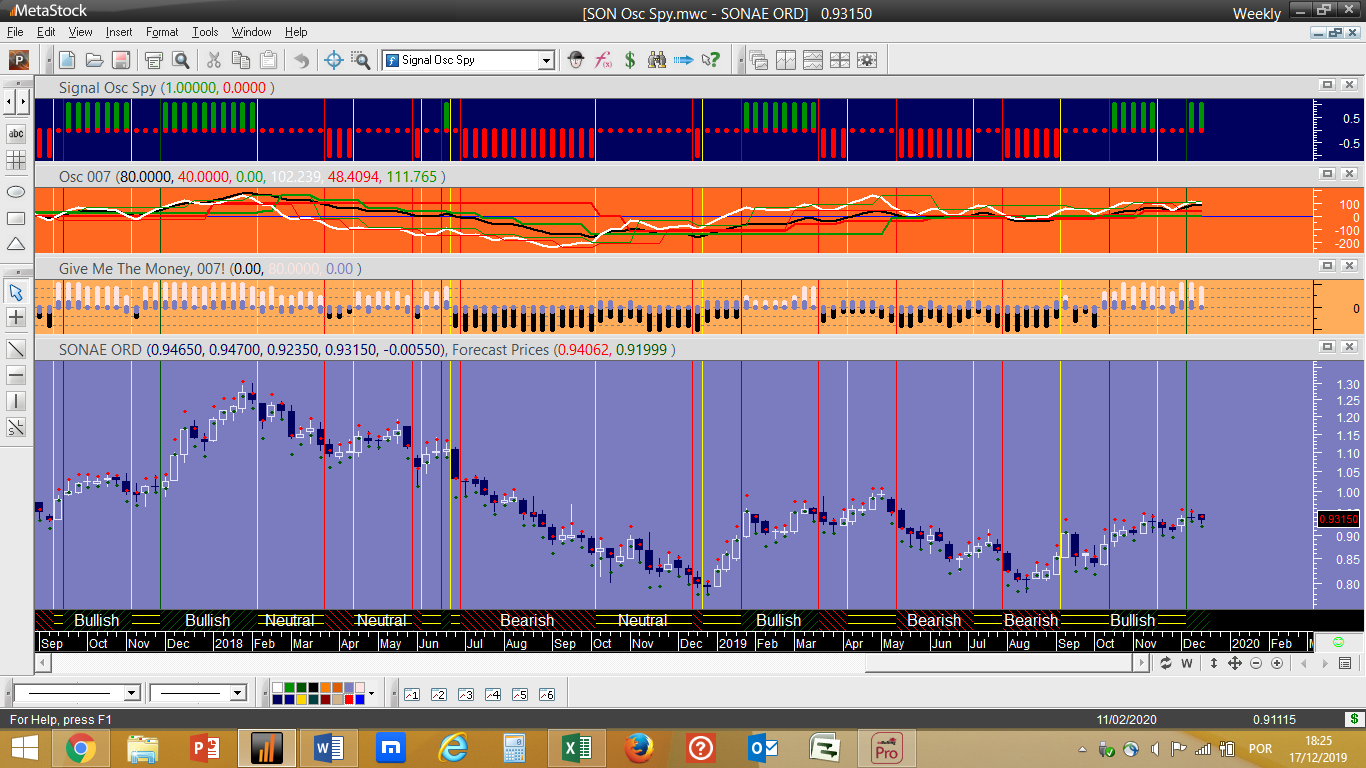
Task: Open The Explorer binoculars icon
Action: click(x=657, y=60)
